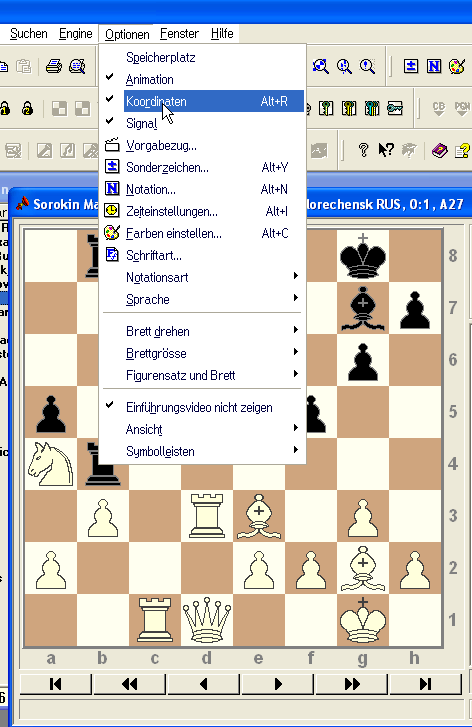Viewport: 472px width, 727px height.
Task: Toggle the Signal checked option
Action: coord(204,123)
